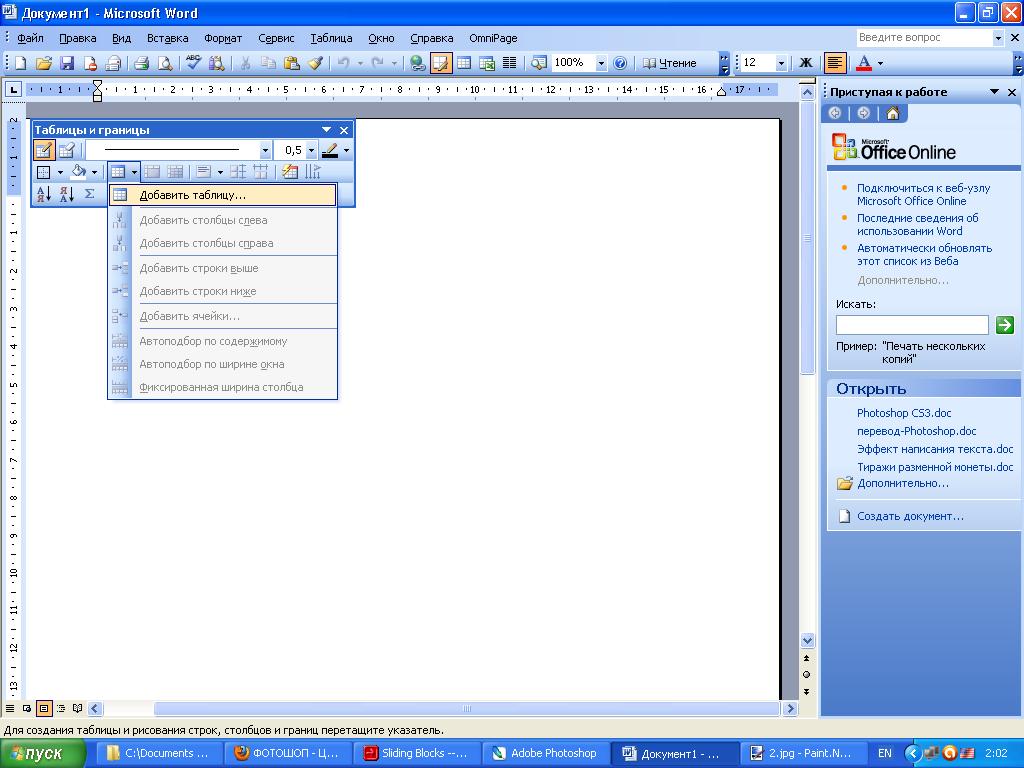Click the Outside Border icon
Image resolution: width=1024 pixels, height=768 pixels.
click(x=44, y=172)
